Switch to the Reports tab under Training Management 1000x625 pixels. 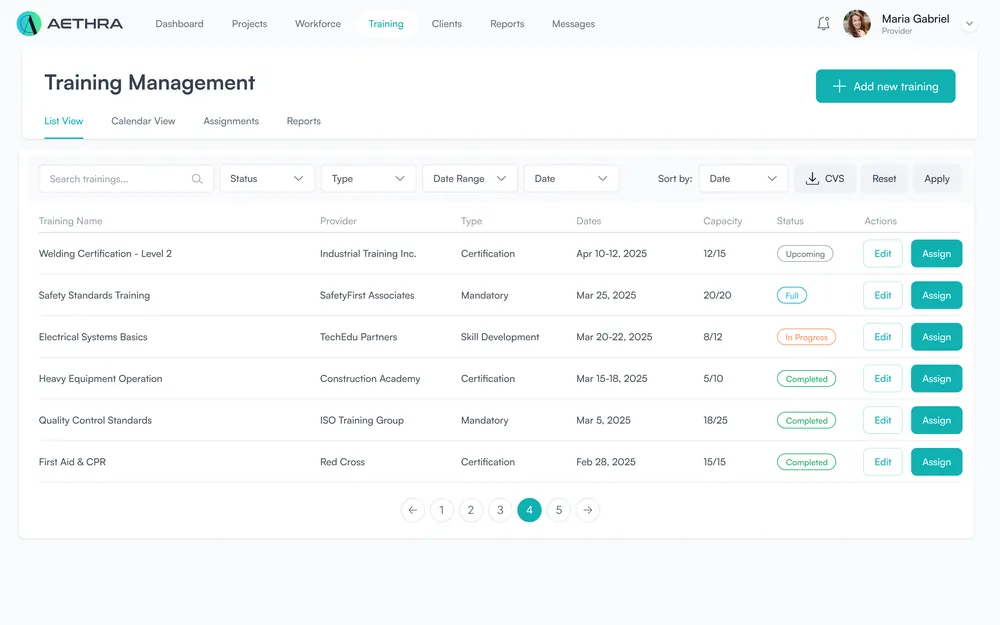pyautogui.click(x=304, y=121)
